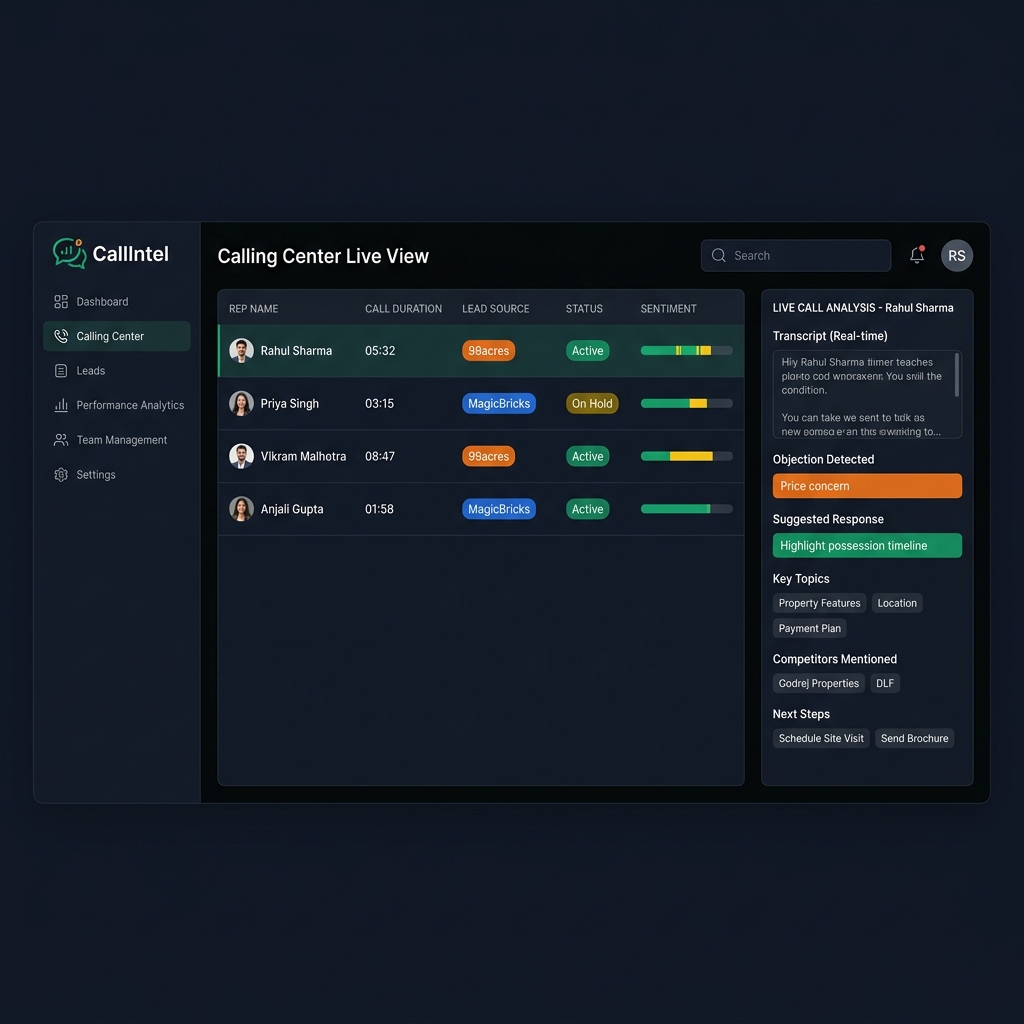Image resolution: width=1024 pixels, height=1024 pixels.
Task: Click Vikram Malhotra's sentiment bar
Action: click(686, 456)
